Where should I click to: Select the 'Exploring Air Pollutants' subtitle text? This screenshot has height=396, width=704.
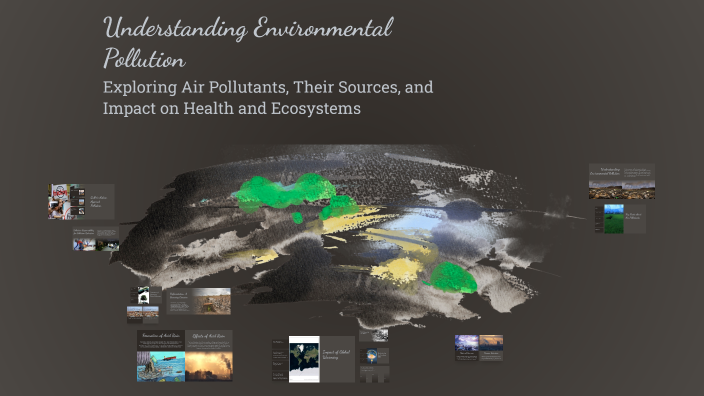268,97
